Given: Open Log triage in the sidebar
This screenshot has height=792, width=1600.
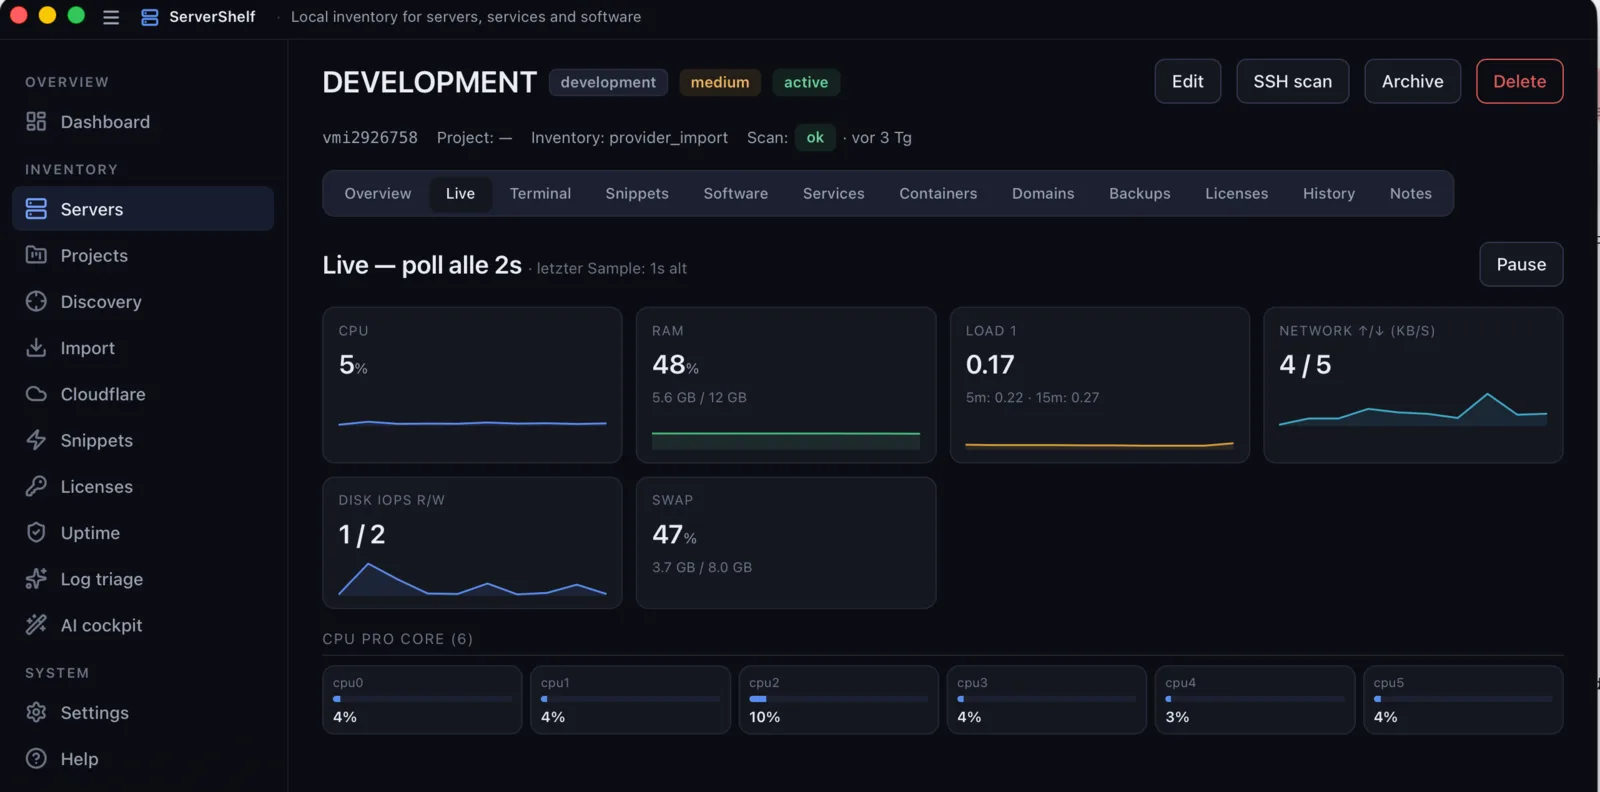Looking at the screenshot, I should 143,579.
